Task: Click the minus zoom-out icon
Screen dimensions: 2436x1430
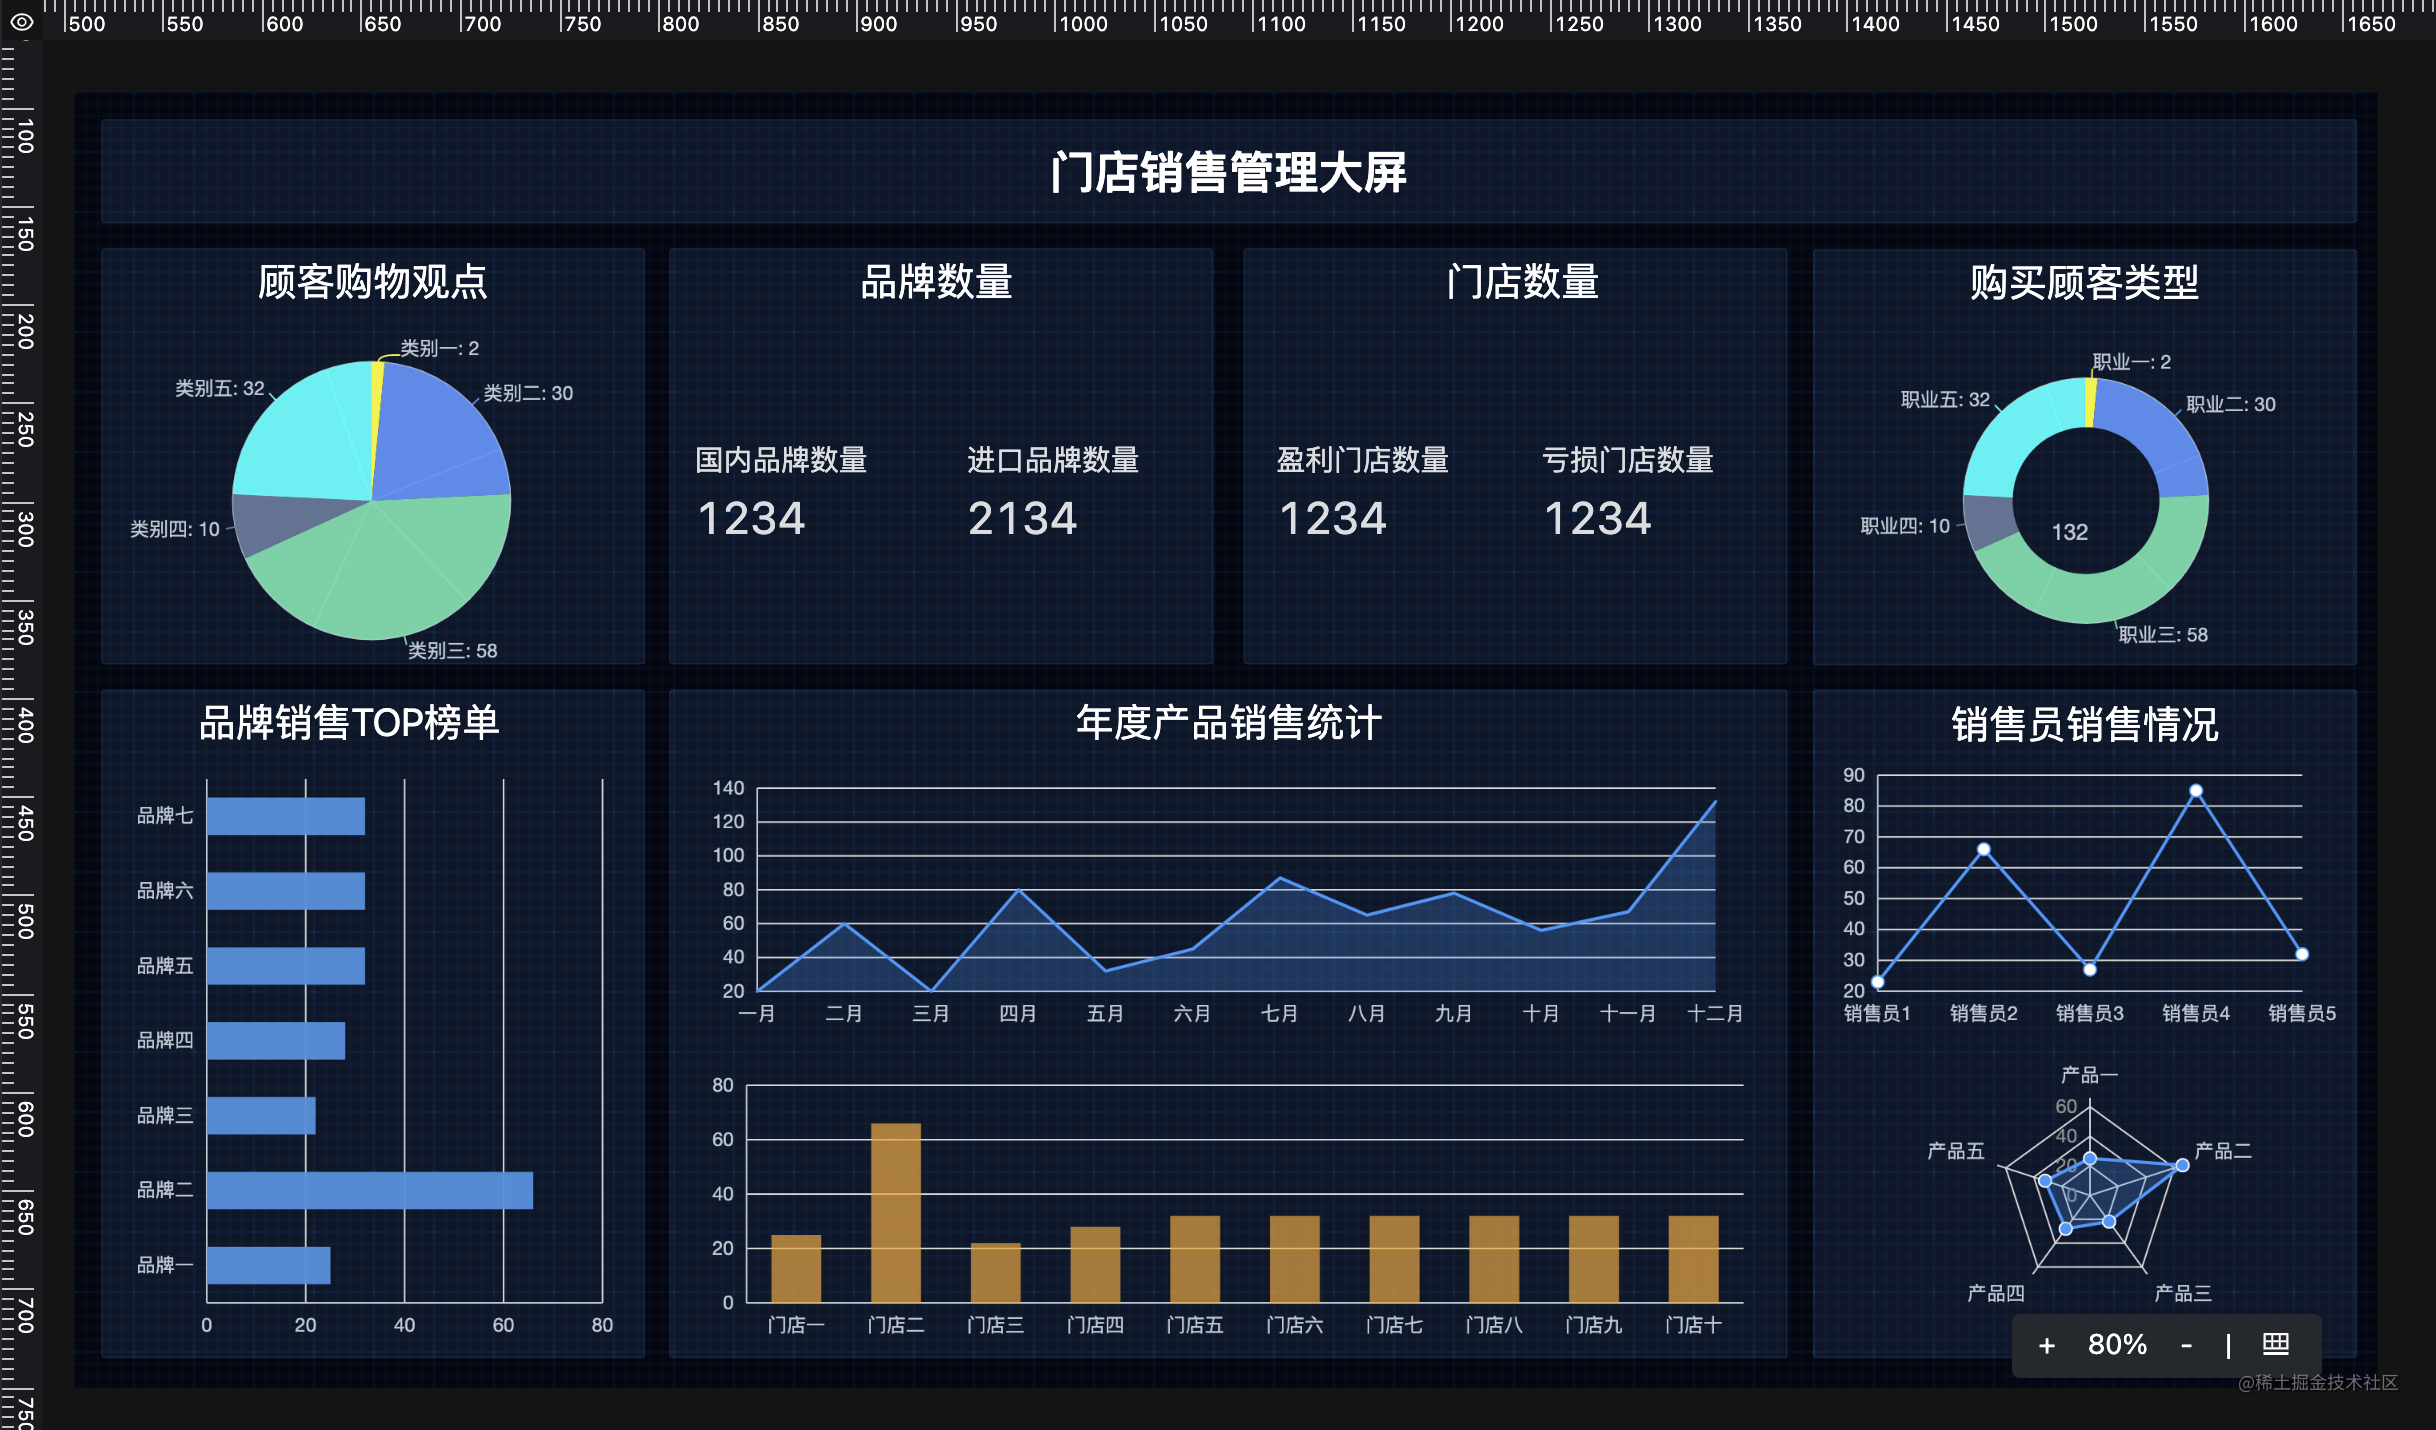Action: 2186,1346
